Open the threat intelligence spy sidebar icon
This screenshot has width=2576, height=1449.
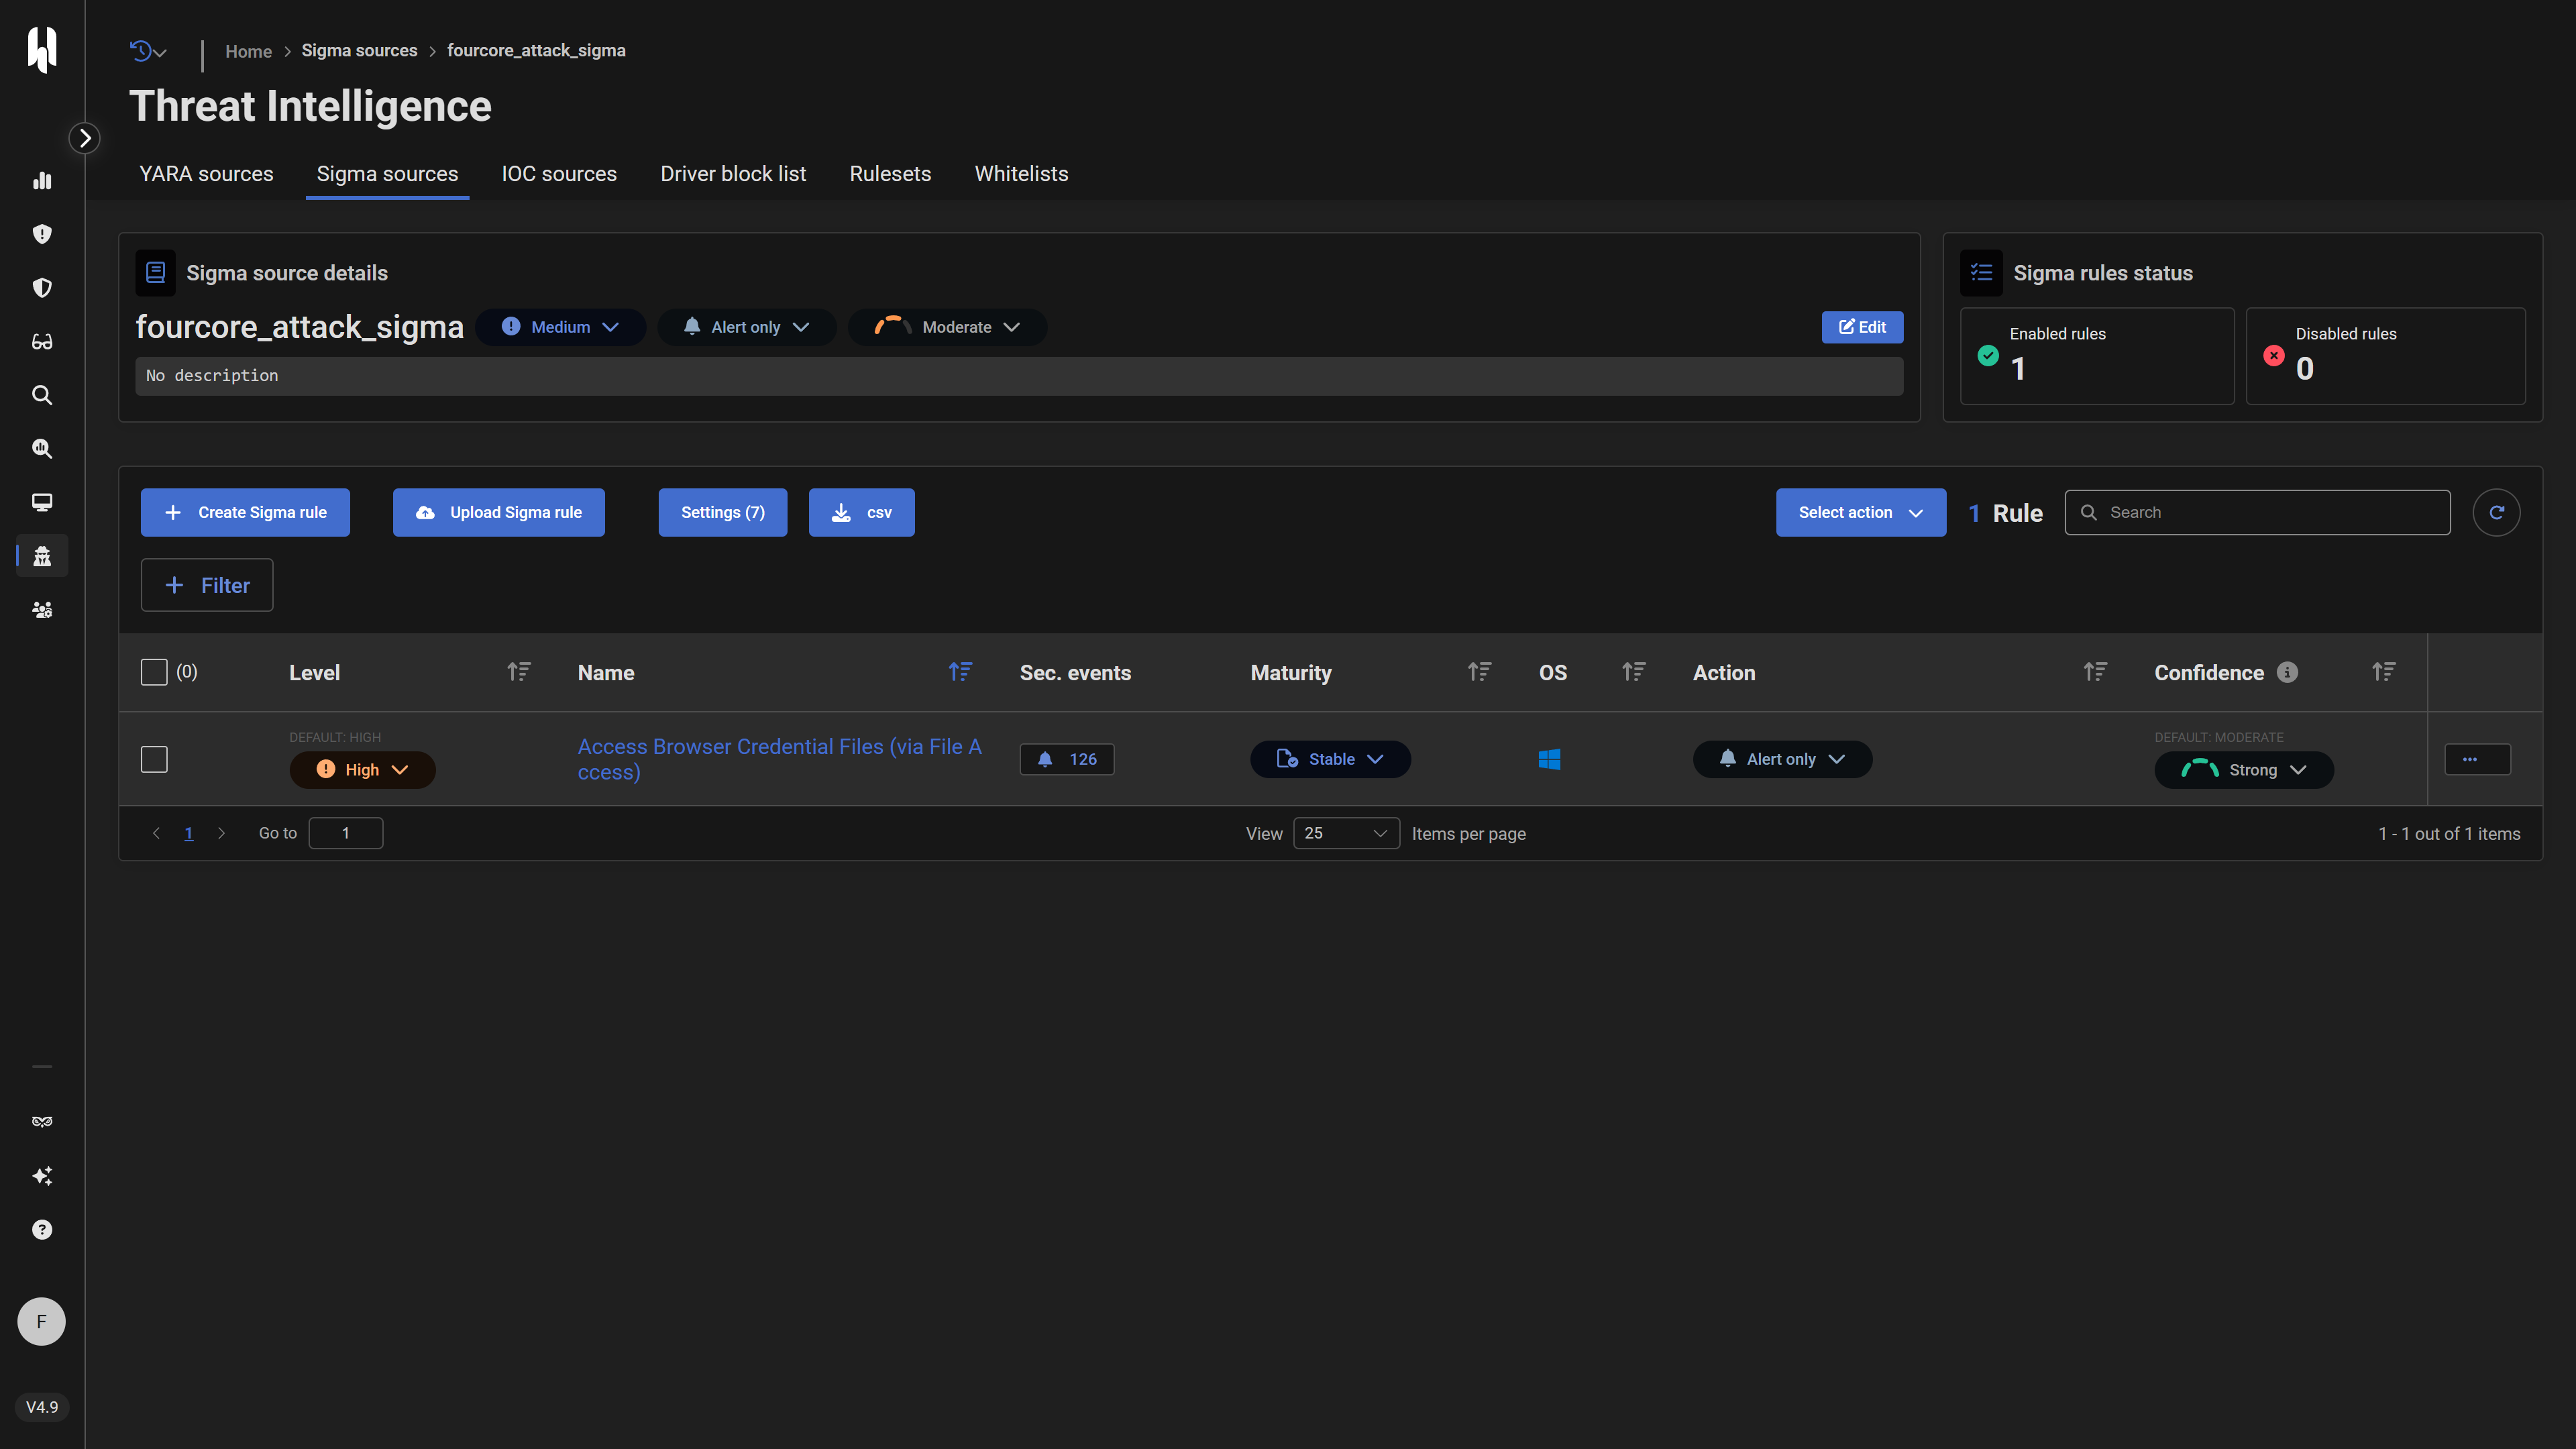pos(42,556)
